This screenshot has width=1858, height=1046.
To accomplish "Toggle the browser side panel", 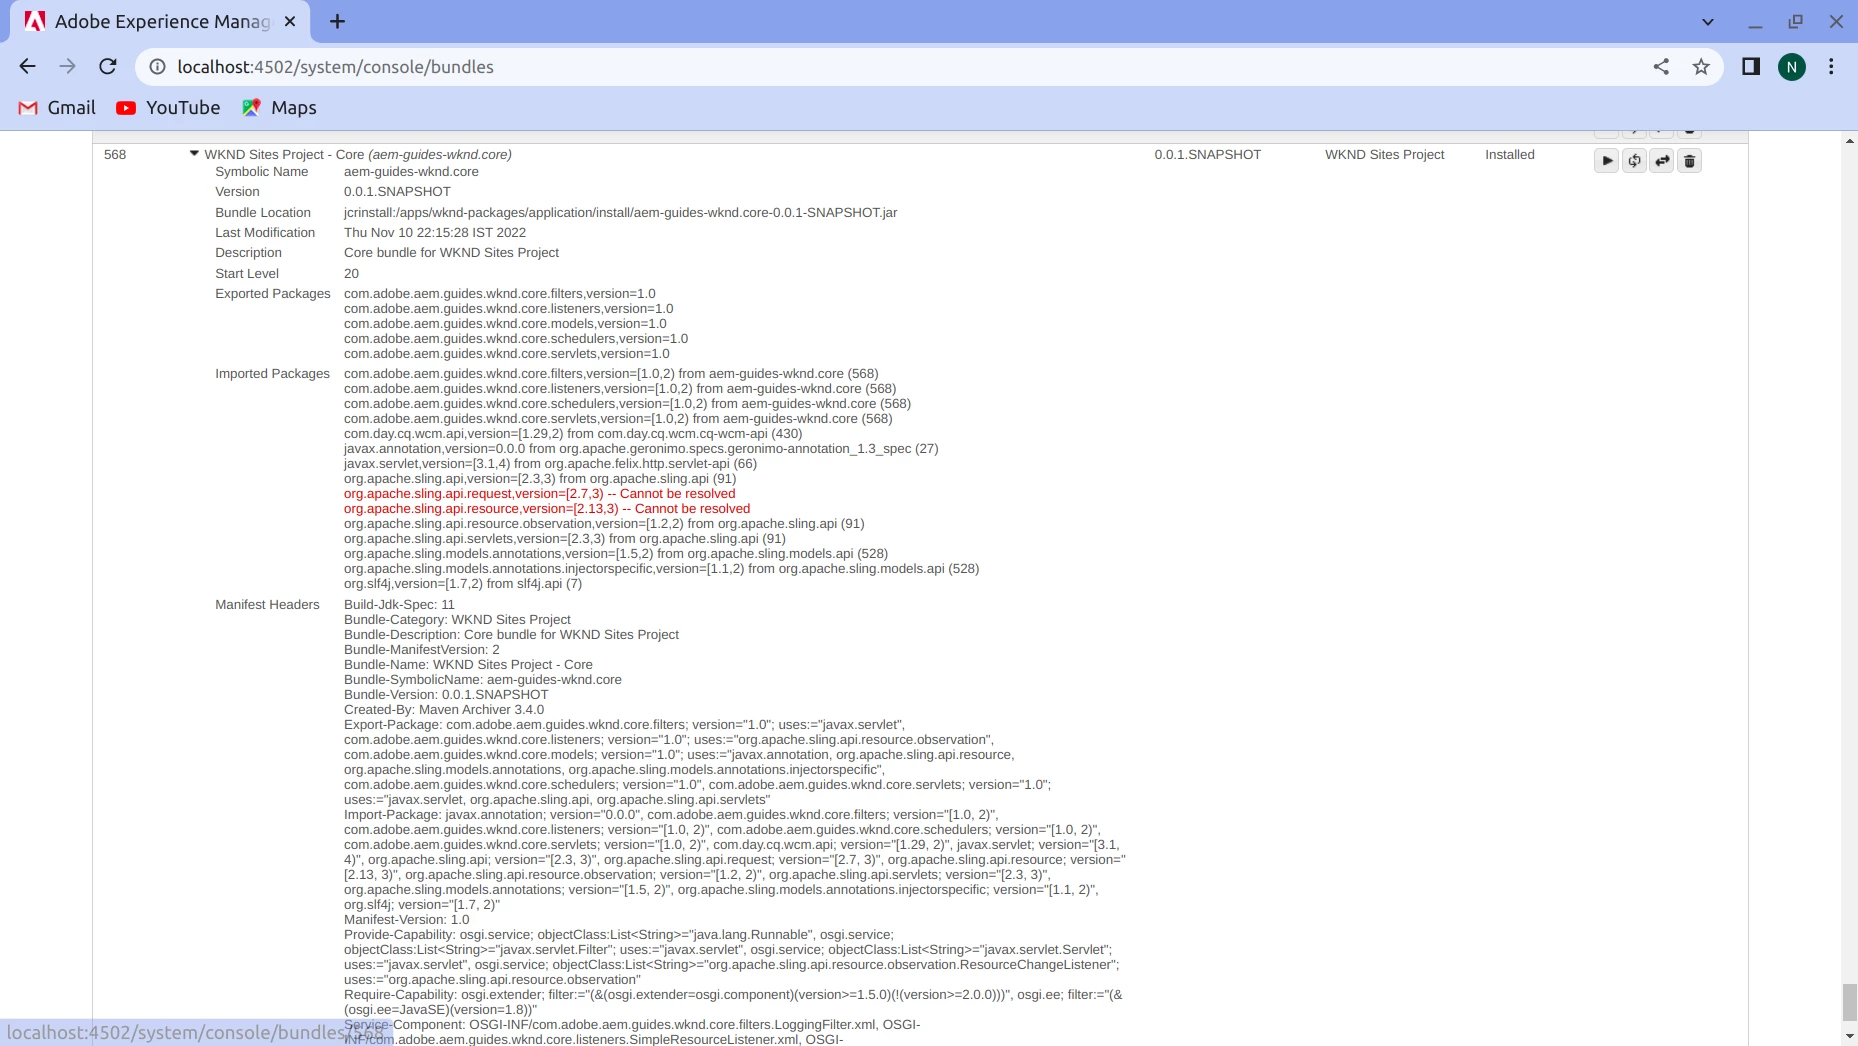I will click(x=1751, y=67).
